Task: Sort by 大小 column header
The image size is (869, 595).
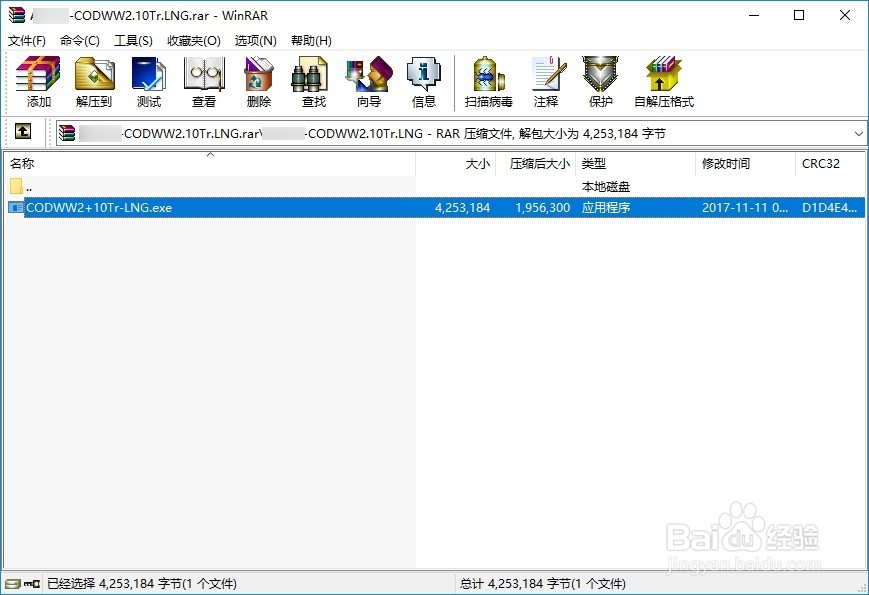Action: click(456, 163)
